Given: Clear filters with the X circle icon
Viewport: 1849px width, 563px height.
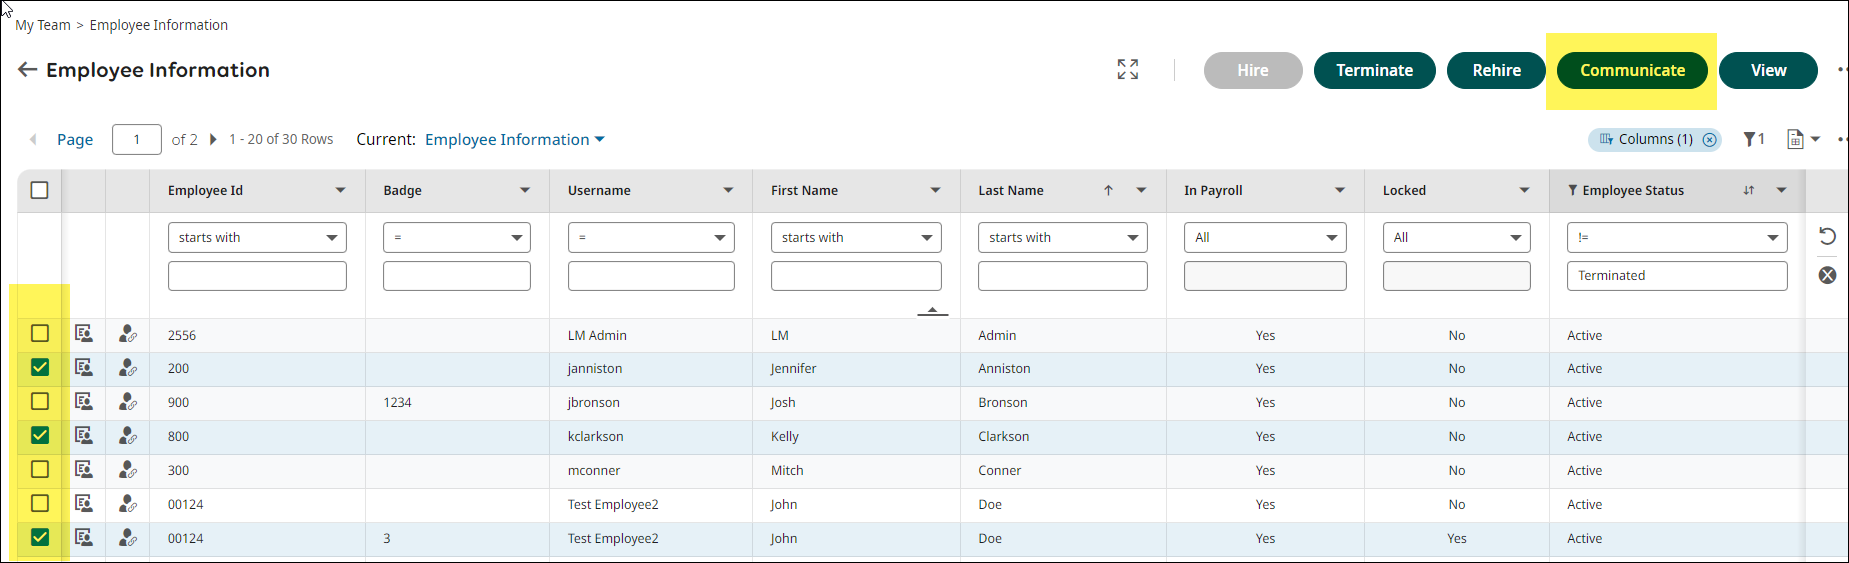Looking at the screenshot, I should 1827,275.
